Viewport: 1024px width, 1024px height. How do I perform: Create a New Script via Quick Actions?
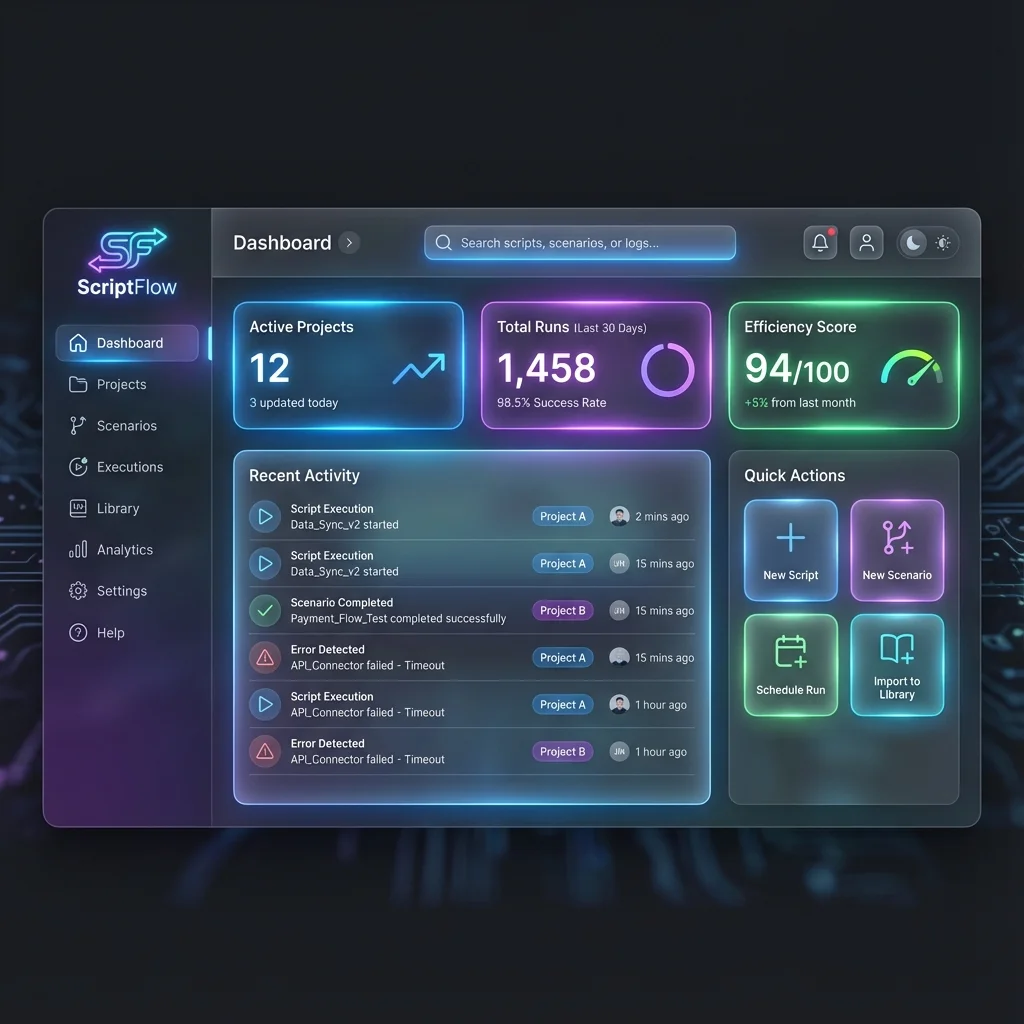790,550
